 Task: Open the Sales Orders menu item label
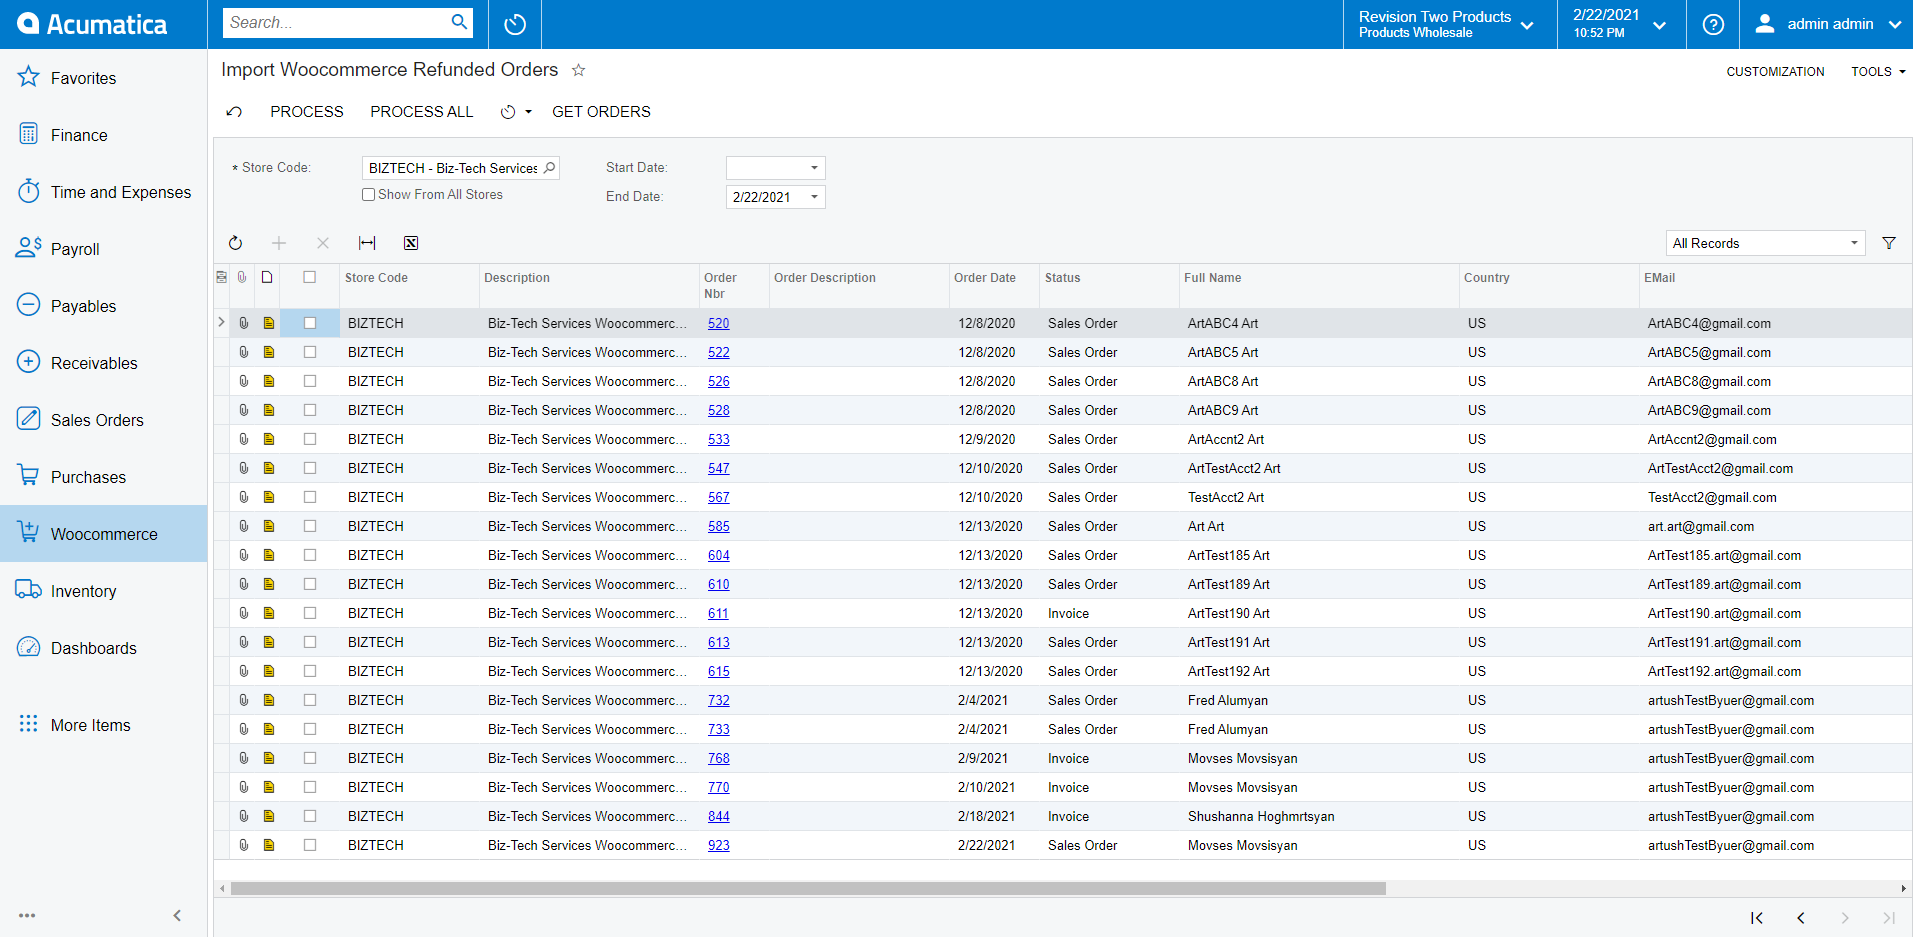click(97, 420)
